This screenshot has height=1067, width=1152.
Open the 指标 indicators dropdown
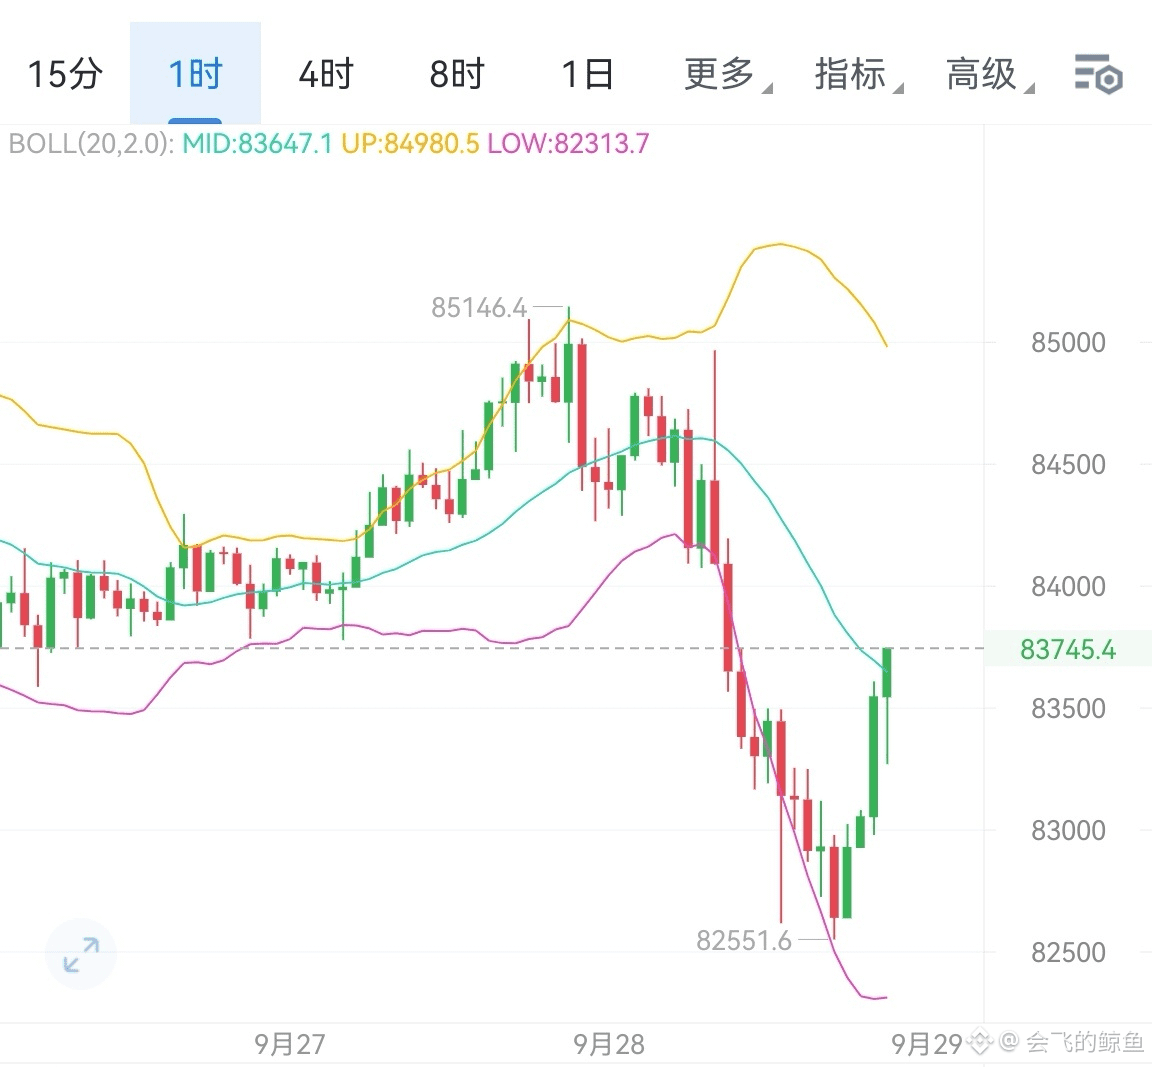(858, 74)
